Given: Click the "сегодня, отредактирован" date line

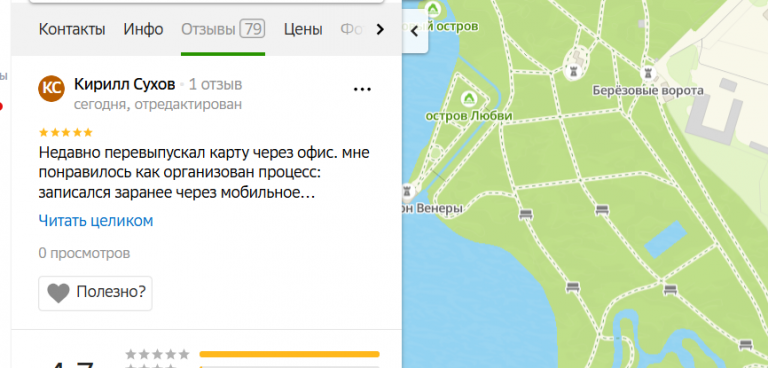Looking at the screenshot, I should click(158, 105).
